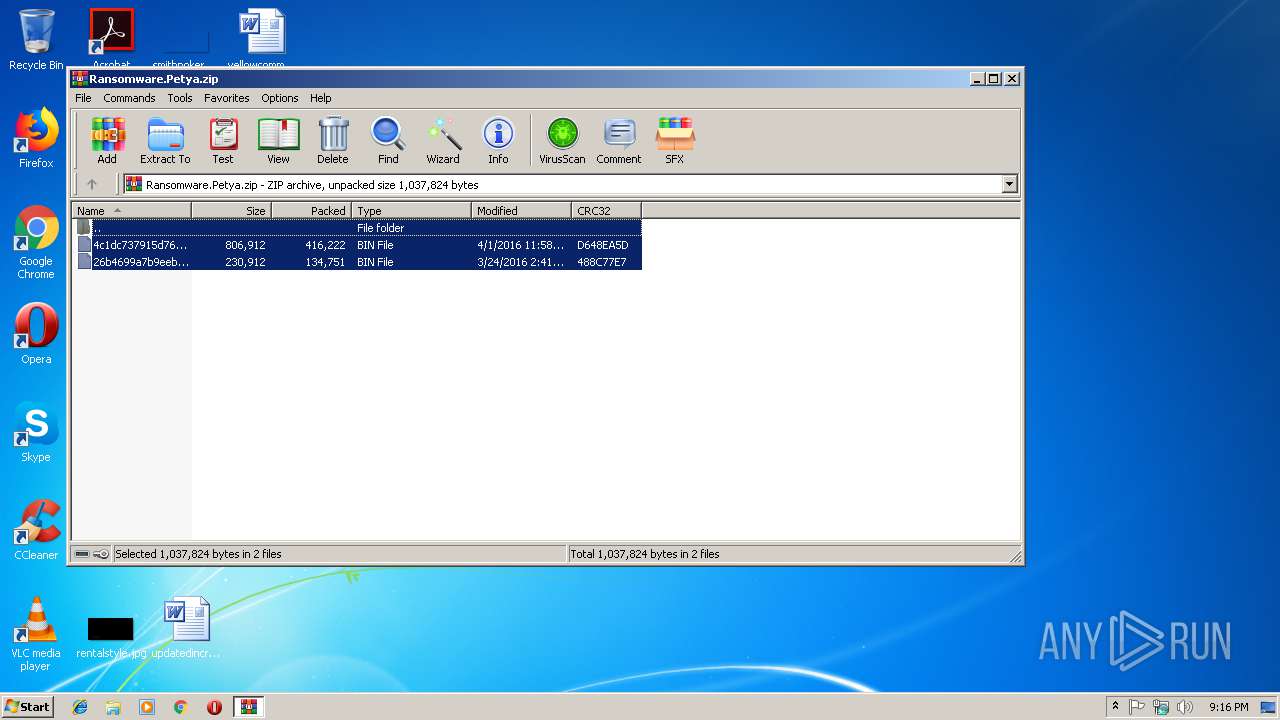Show archive Info

[x=498, y=141]
